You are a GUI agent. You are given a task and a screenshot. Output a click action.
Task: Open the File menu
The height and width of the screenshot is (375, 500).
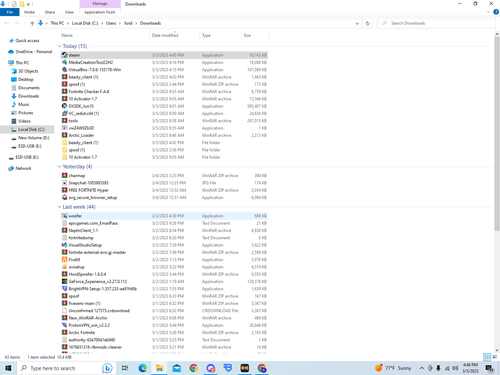(10, 12)
